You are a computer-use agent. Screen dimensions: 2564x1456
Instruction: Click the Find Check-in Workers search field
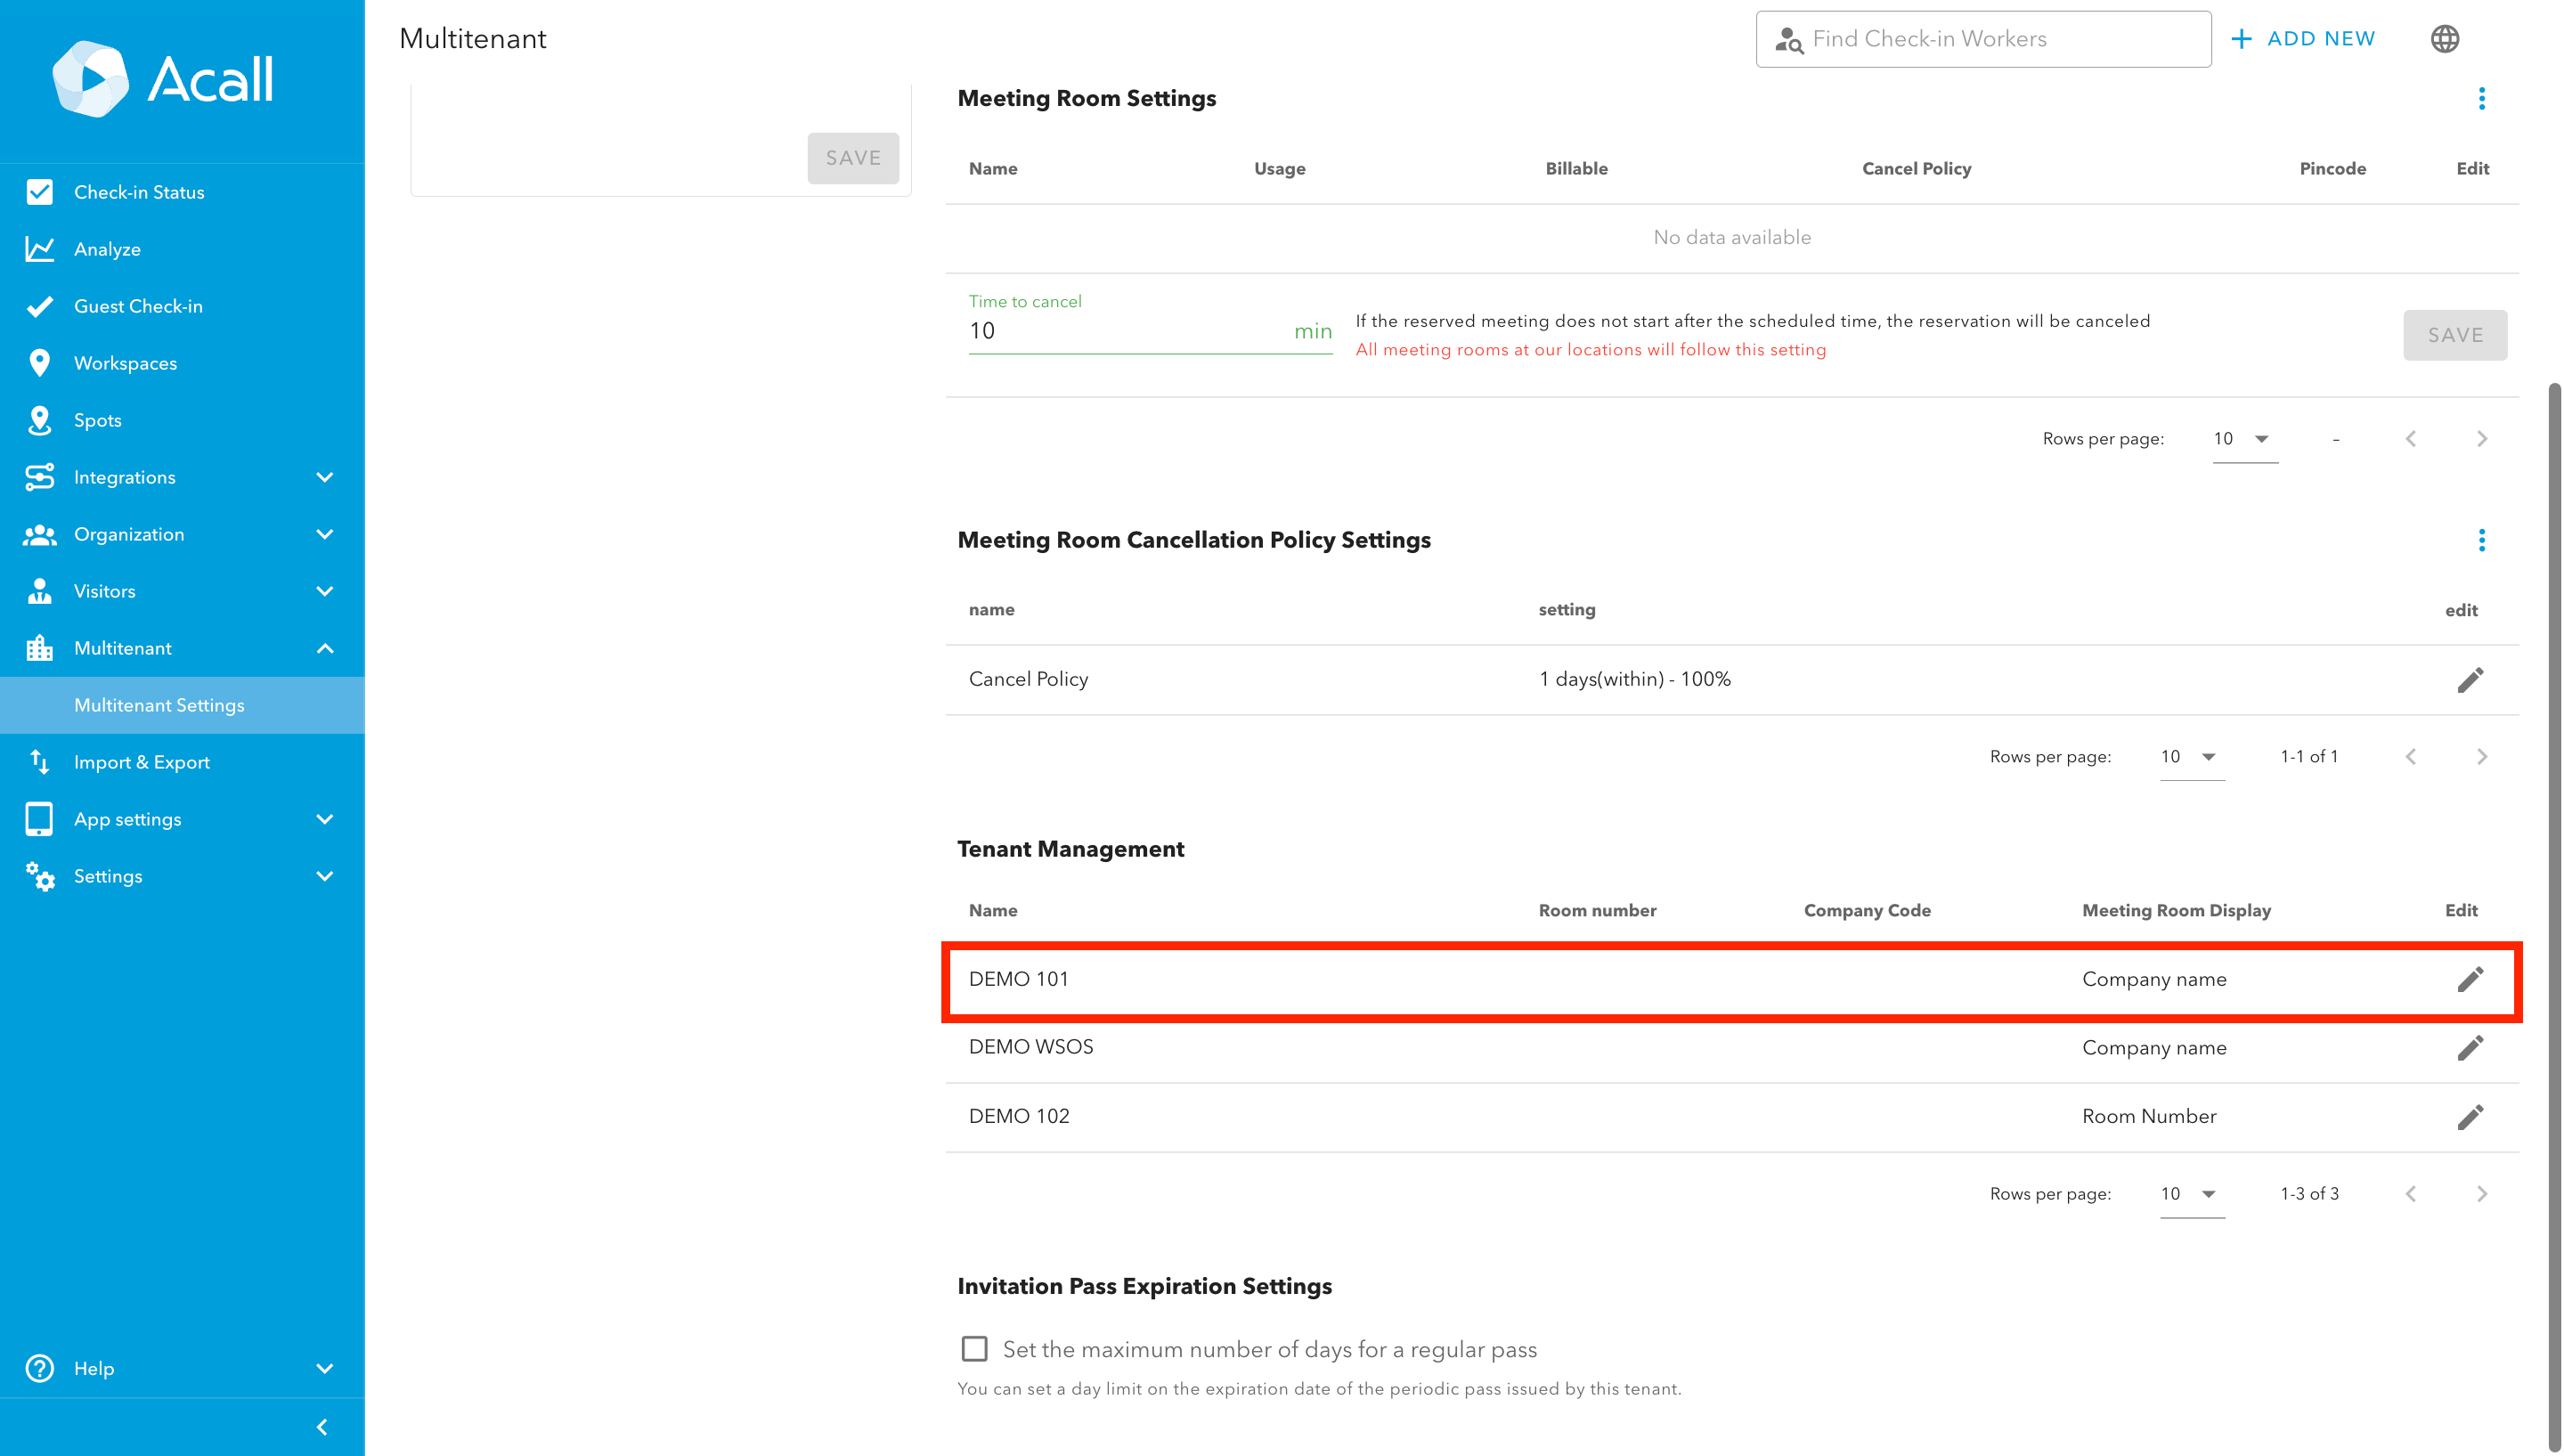1983,39
